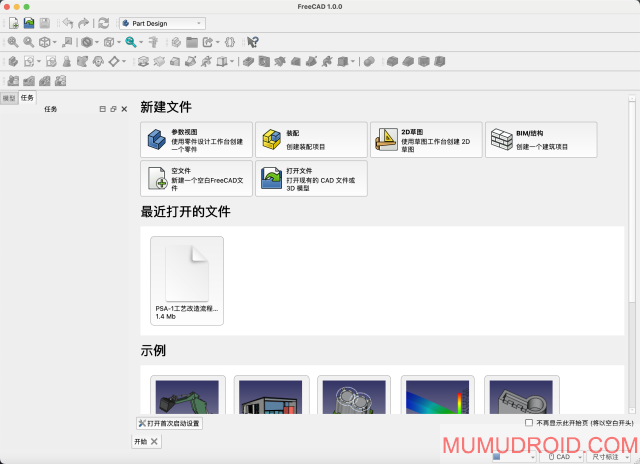This screenshot has width=640, height=464.
Task: Switch to the 任务 tab
Action: pyautogui.click(x=27, y=98)
